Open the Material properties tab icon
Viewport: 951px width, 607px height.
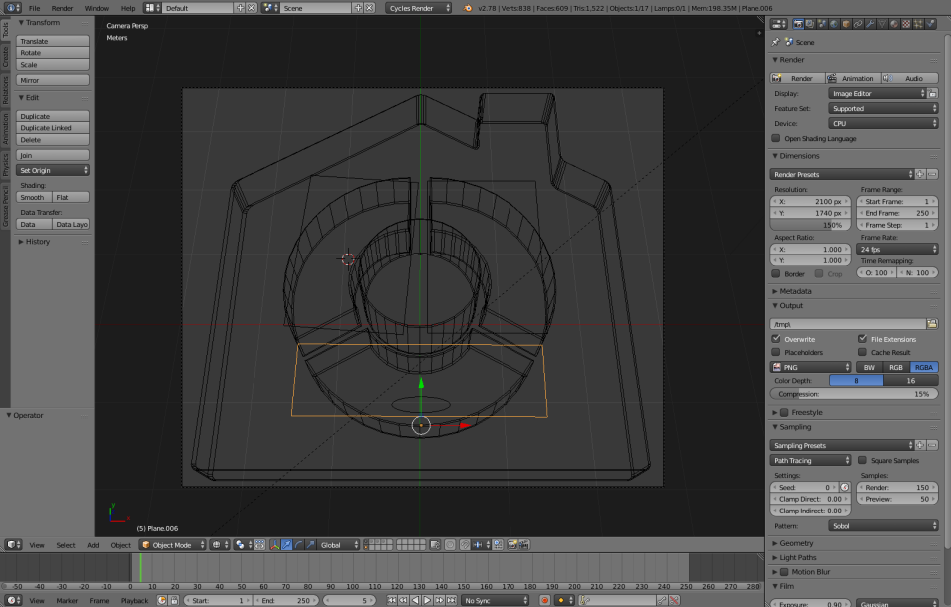(893, 23)
